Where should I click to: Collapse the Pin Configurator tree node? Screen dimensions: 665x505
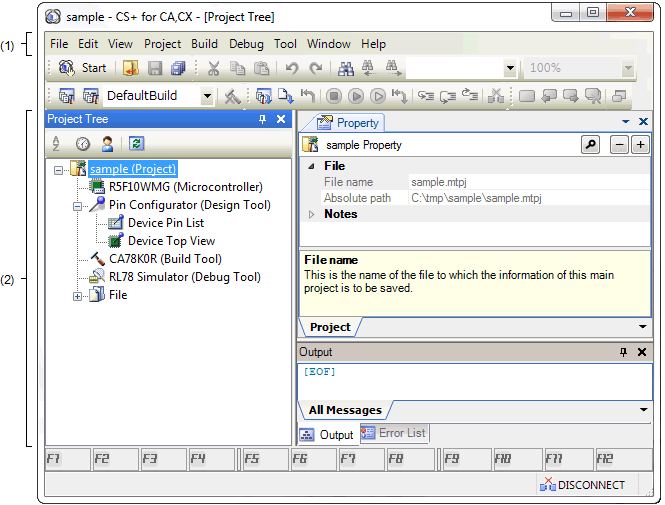coord(78,205)
